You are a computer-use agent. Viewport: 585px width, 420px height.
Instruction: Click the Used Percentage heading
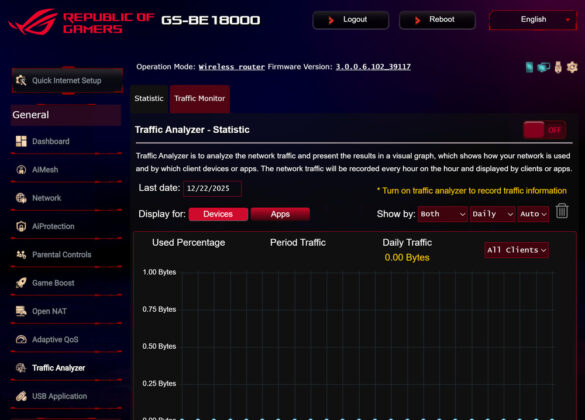[188, 243]
